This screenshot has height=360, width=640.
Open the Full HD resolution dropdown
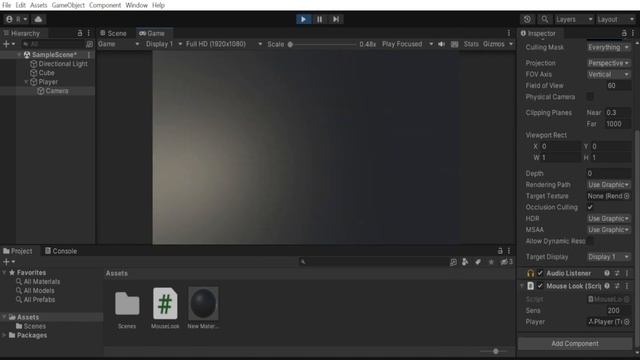coord(224,44)
